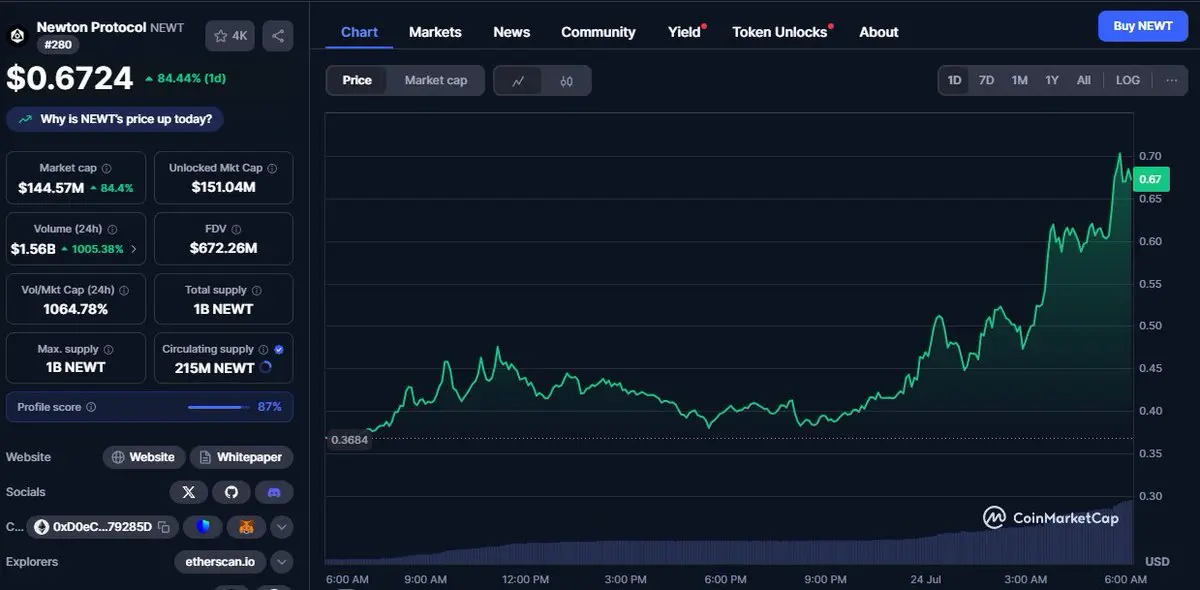This screenshot has width=1200, height=590.
Task: Open the About tab
Action: [879, 32]
